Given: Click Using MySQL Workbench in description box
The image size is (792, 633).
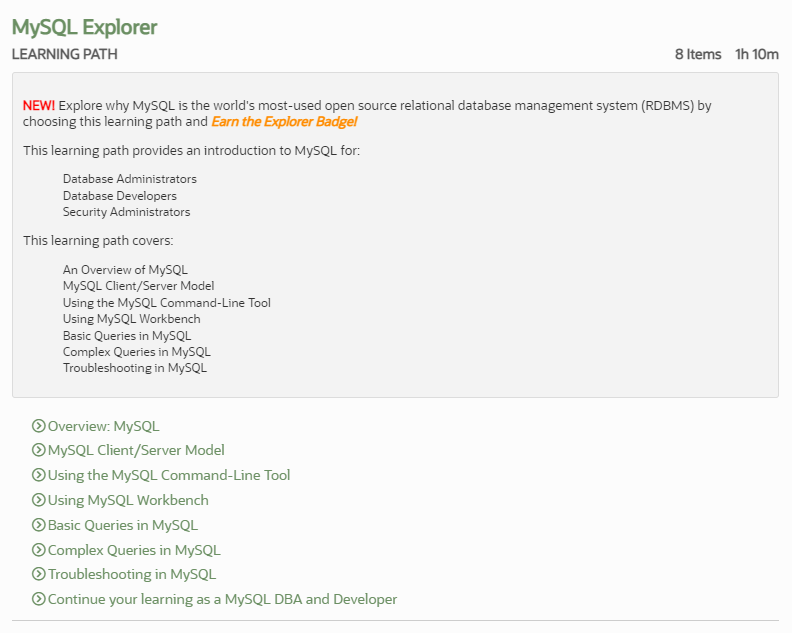Looking at the screenshot, I should [131, 319].
